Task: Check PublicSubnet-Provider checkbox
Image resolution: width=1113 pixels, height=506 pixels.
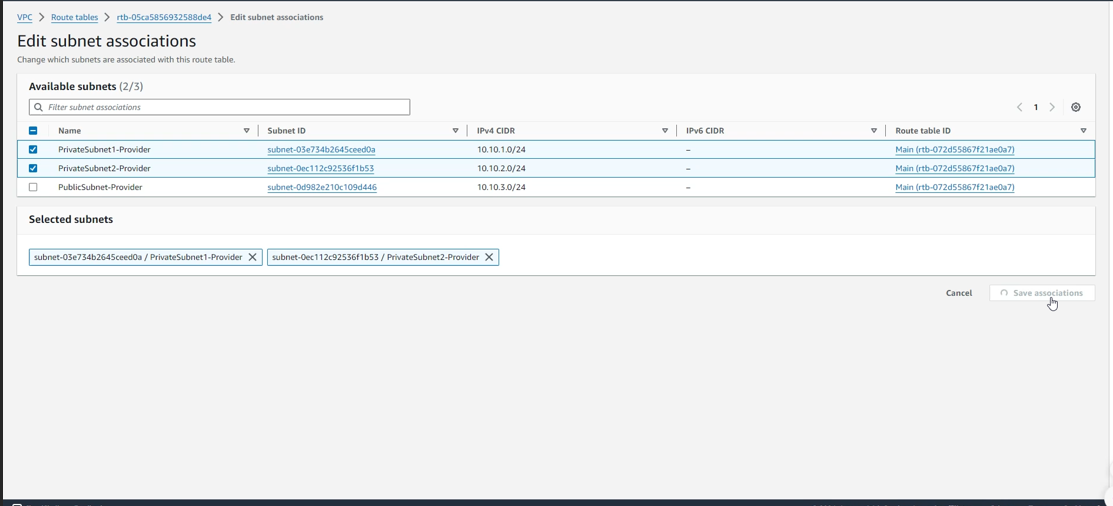Action: click(x=33, y=187)
